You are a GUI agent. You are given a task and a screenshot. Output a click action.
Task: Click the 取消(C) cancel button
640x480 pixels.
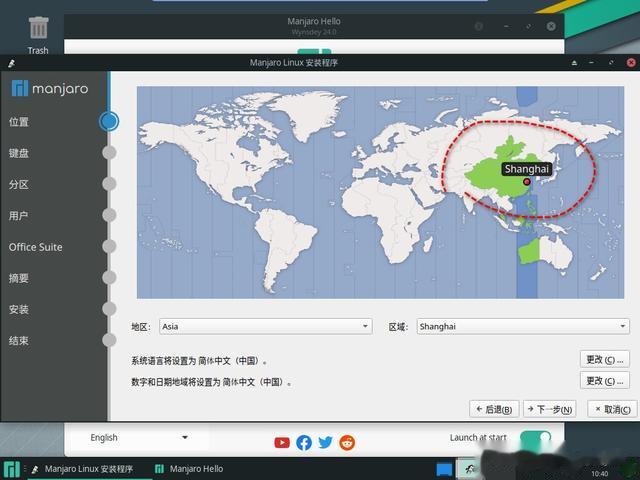pyautogui.click(x=612, y=409)
